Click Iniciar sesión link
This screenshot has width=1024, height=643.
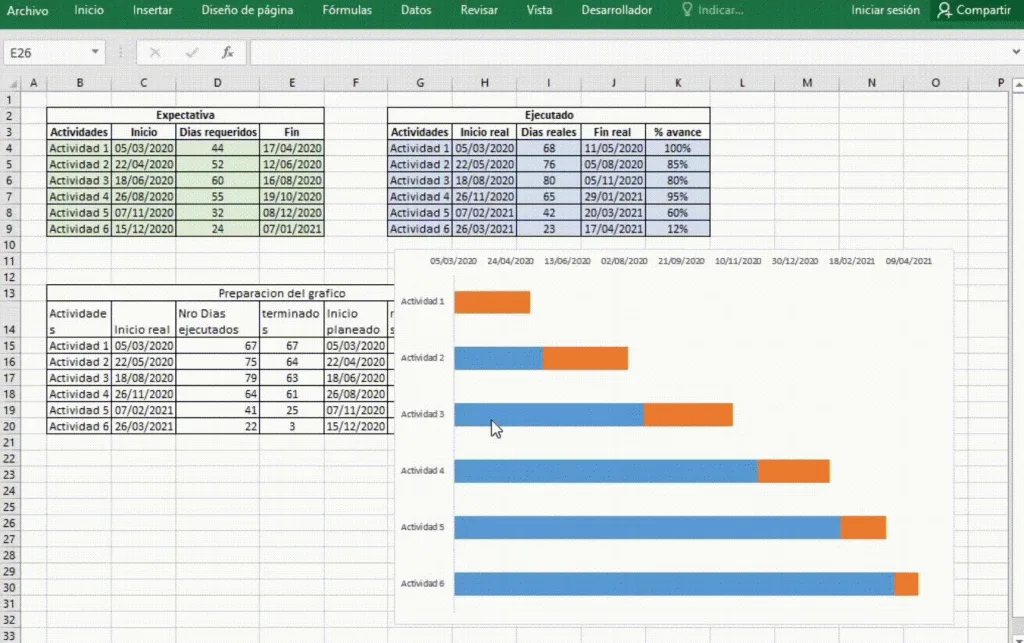coord(885,10)
